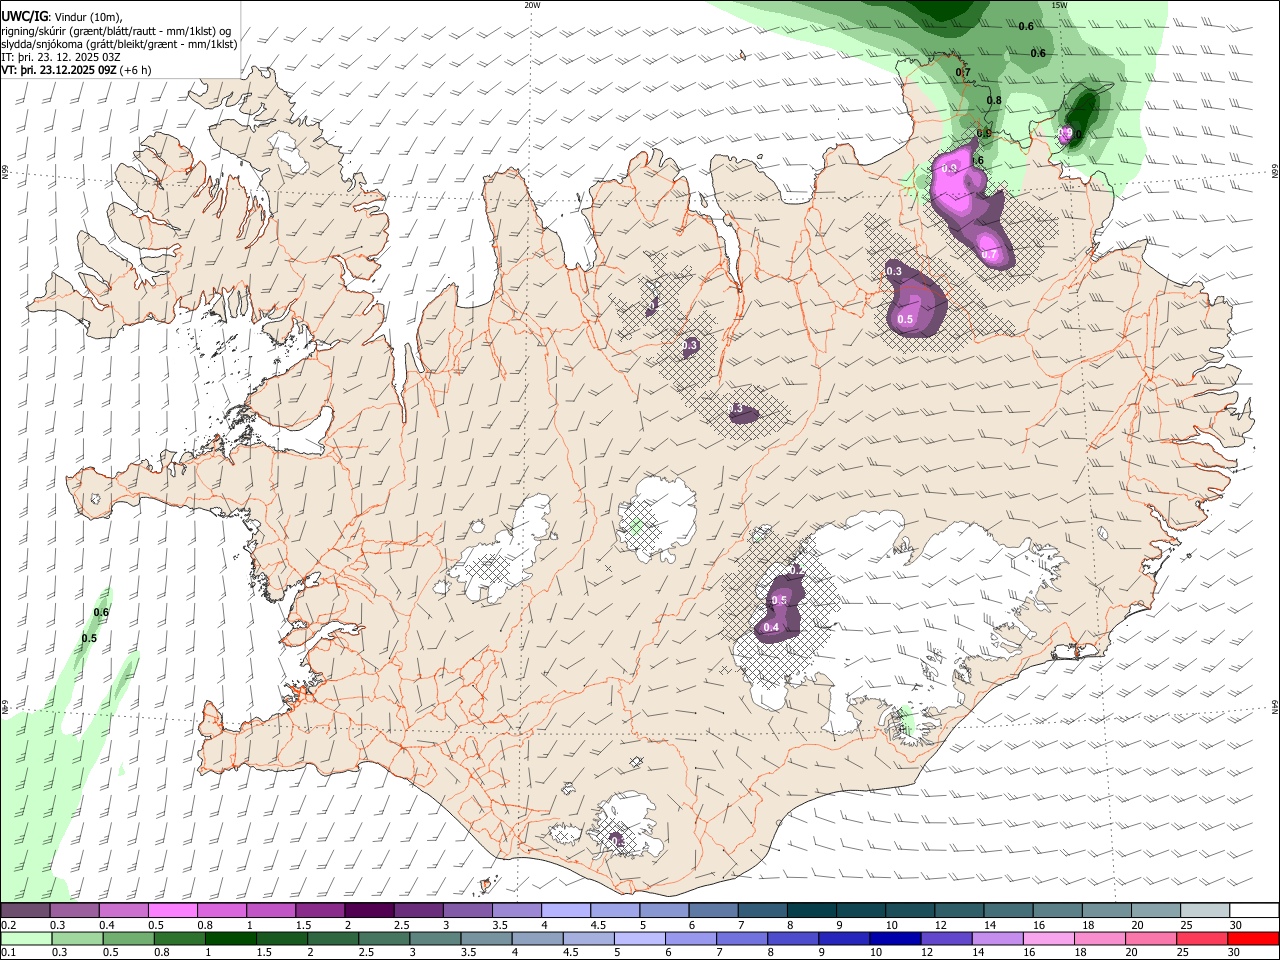The height and width of the screenshot is (960, 1280).
Task: Click the white 30 swatch in top legend row
Action: [x=1255, y=911]
